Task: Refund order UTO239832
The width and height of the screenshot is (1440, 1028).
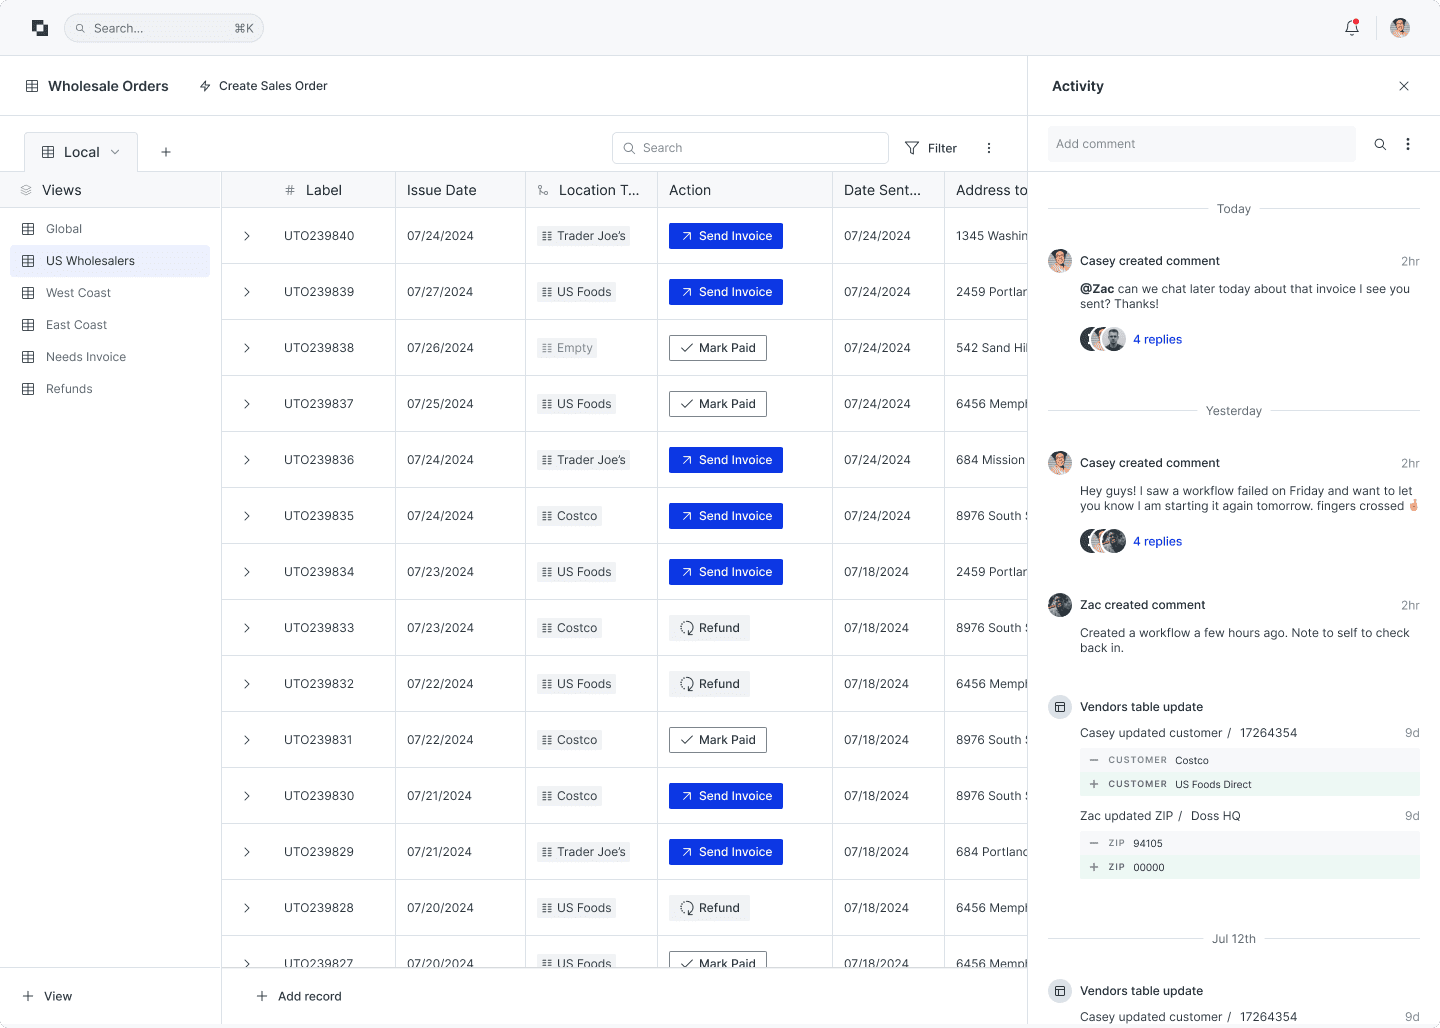Action: pos(710,684)
